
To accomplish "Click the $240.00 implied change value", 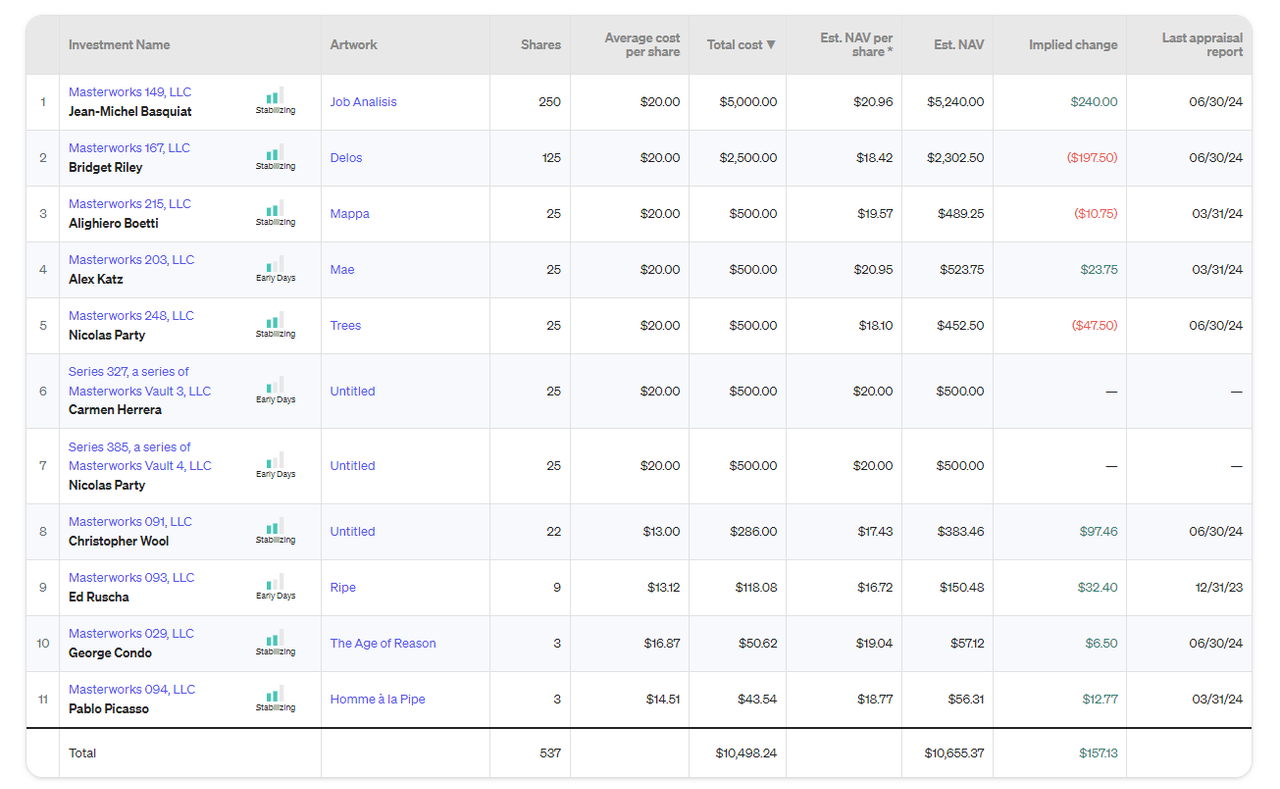I will [1094, 102].
